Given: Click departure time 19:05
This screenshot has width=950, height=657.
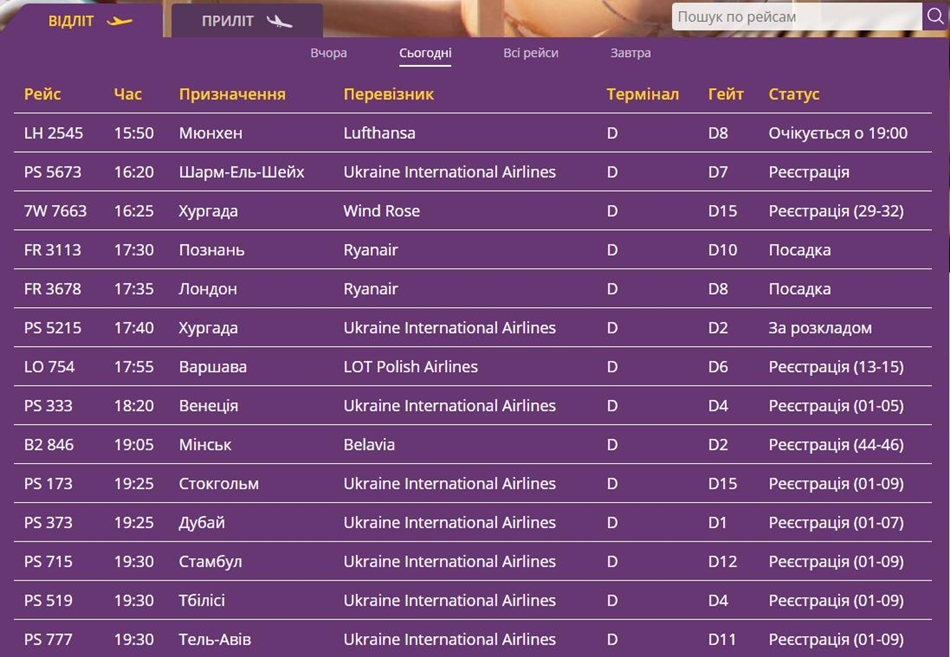Looking at the screenshot, I should pos(134,445).
